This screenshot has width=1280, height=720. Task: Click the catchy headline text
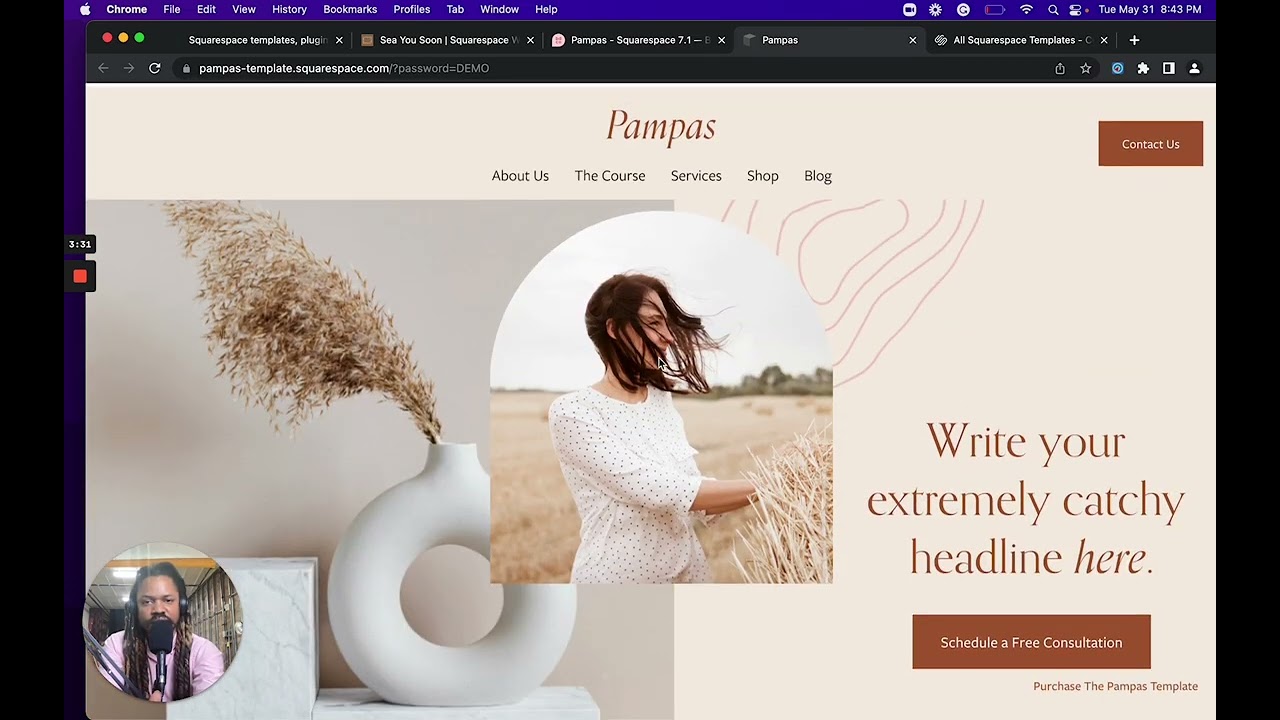tap(1026, 498)
